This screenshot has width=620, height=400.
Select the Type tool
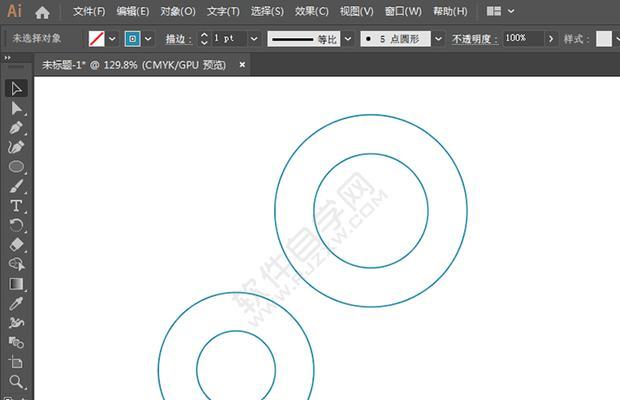(16, 206)
